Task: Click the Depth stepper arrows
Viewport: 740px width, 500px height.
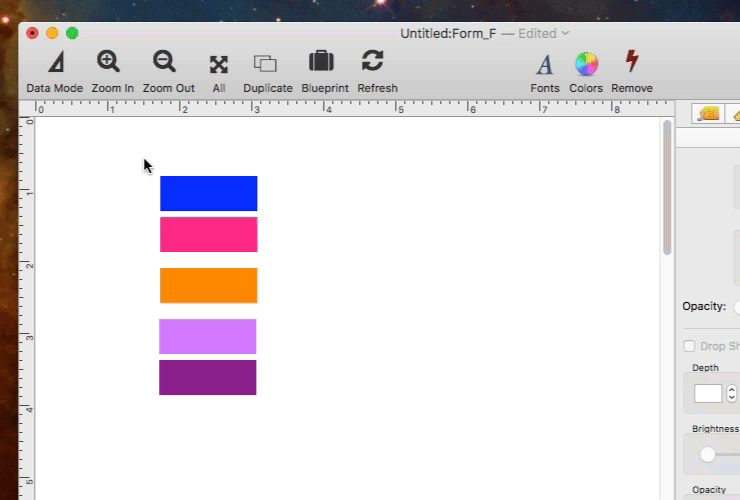Action: click(x=731, y=393)
